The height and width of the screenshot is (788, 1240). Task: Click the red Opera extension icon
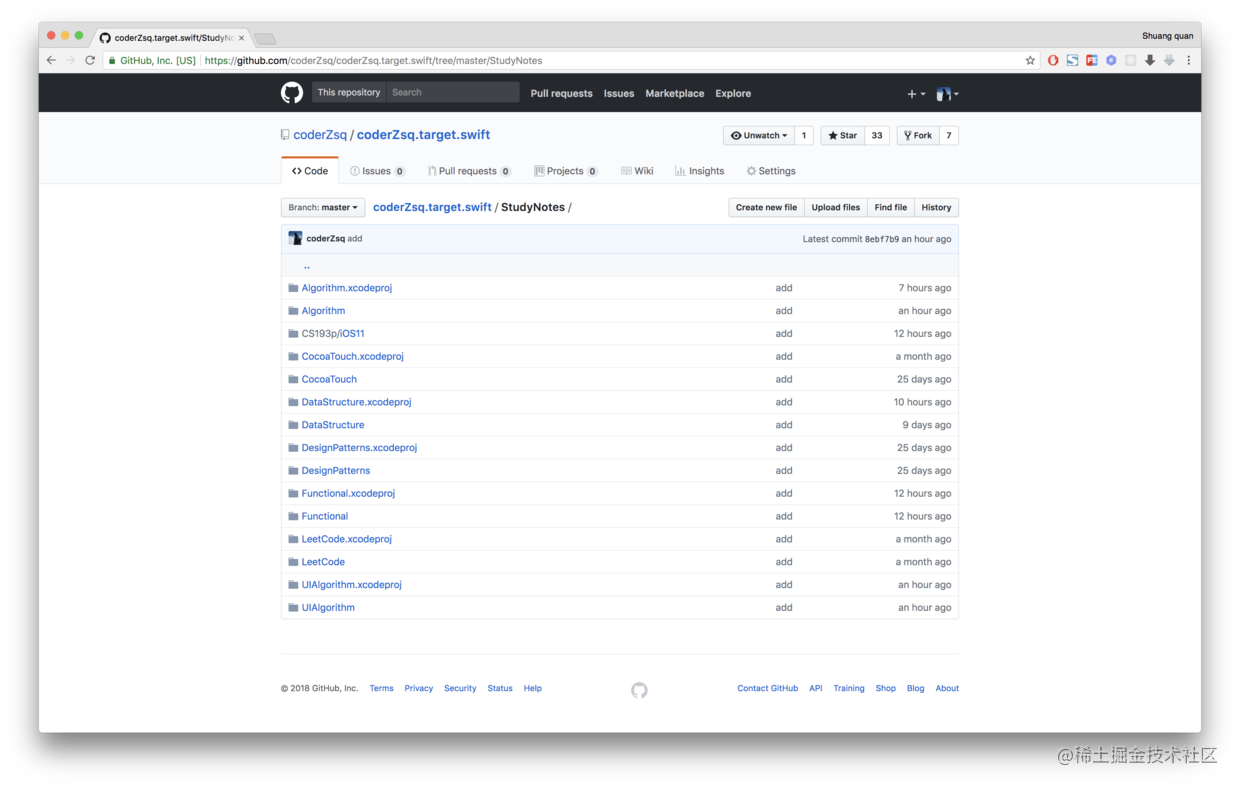(1053, 60)
